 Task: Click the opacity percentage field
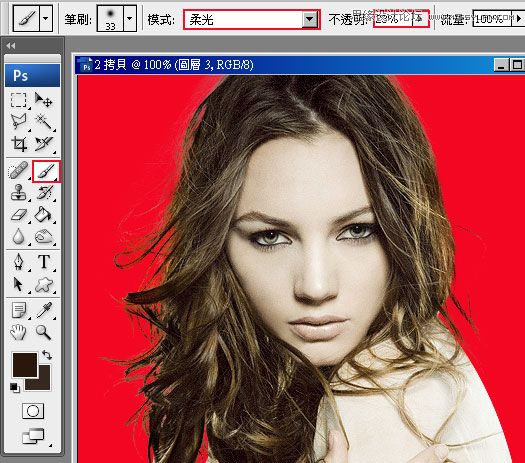click(x=393, y=19)
